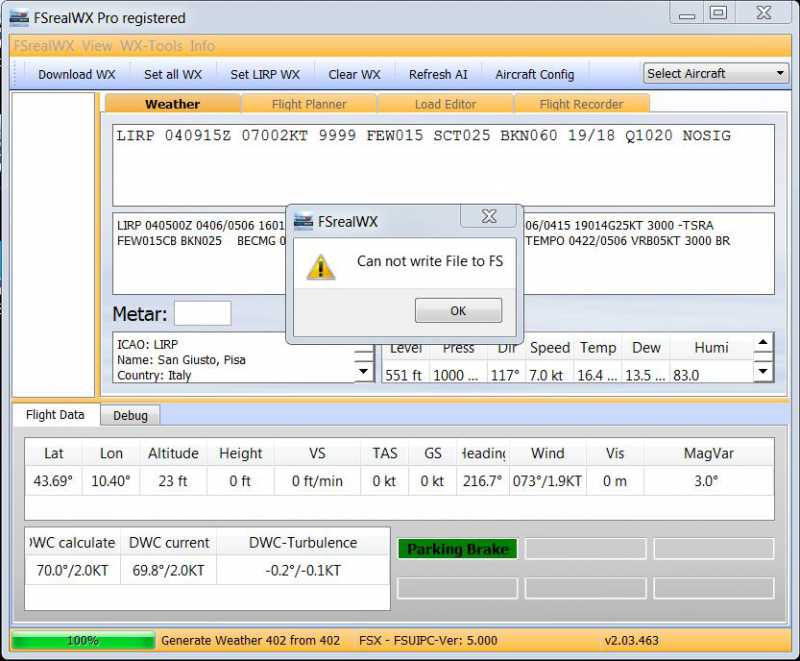Click the 100% green progress bar
The height and width of the screenshot is (661, 800).
pyautogui.click(x=83, y=641)
